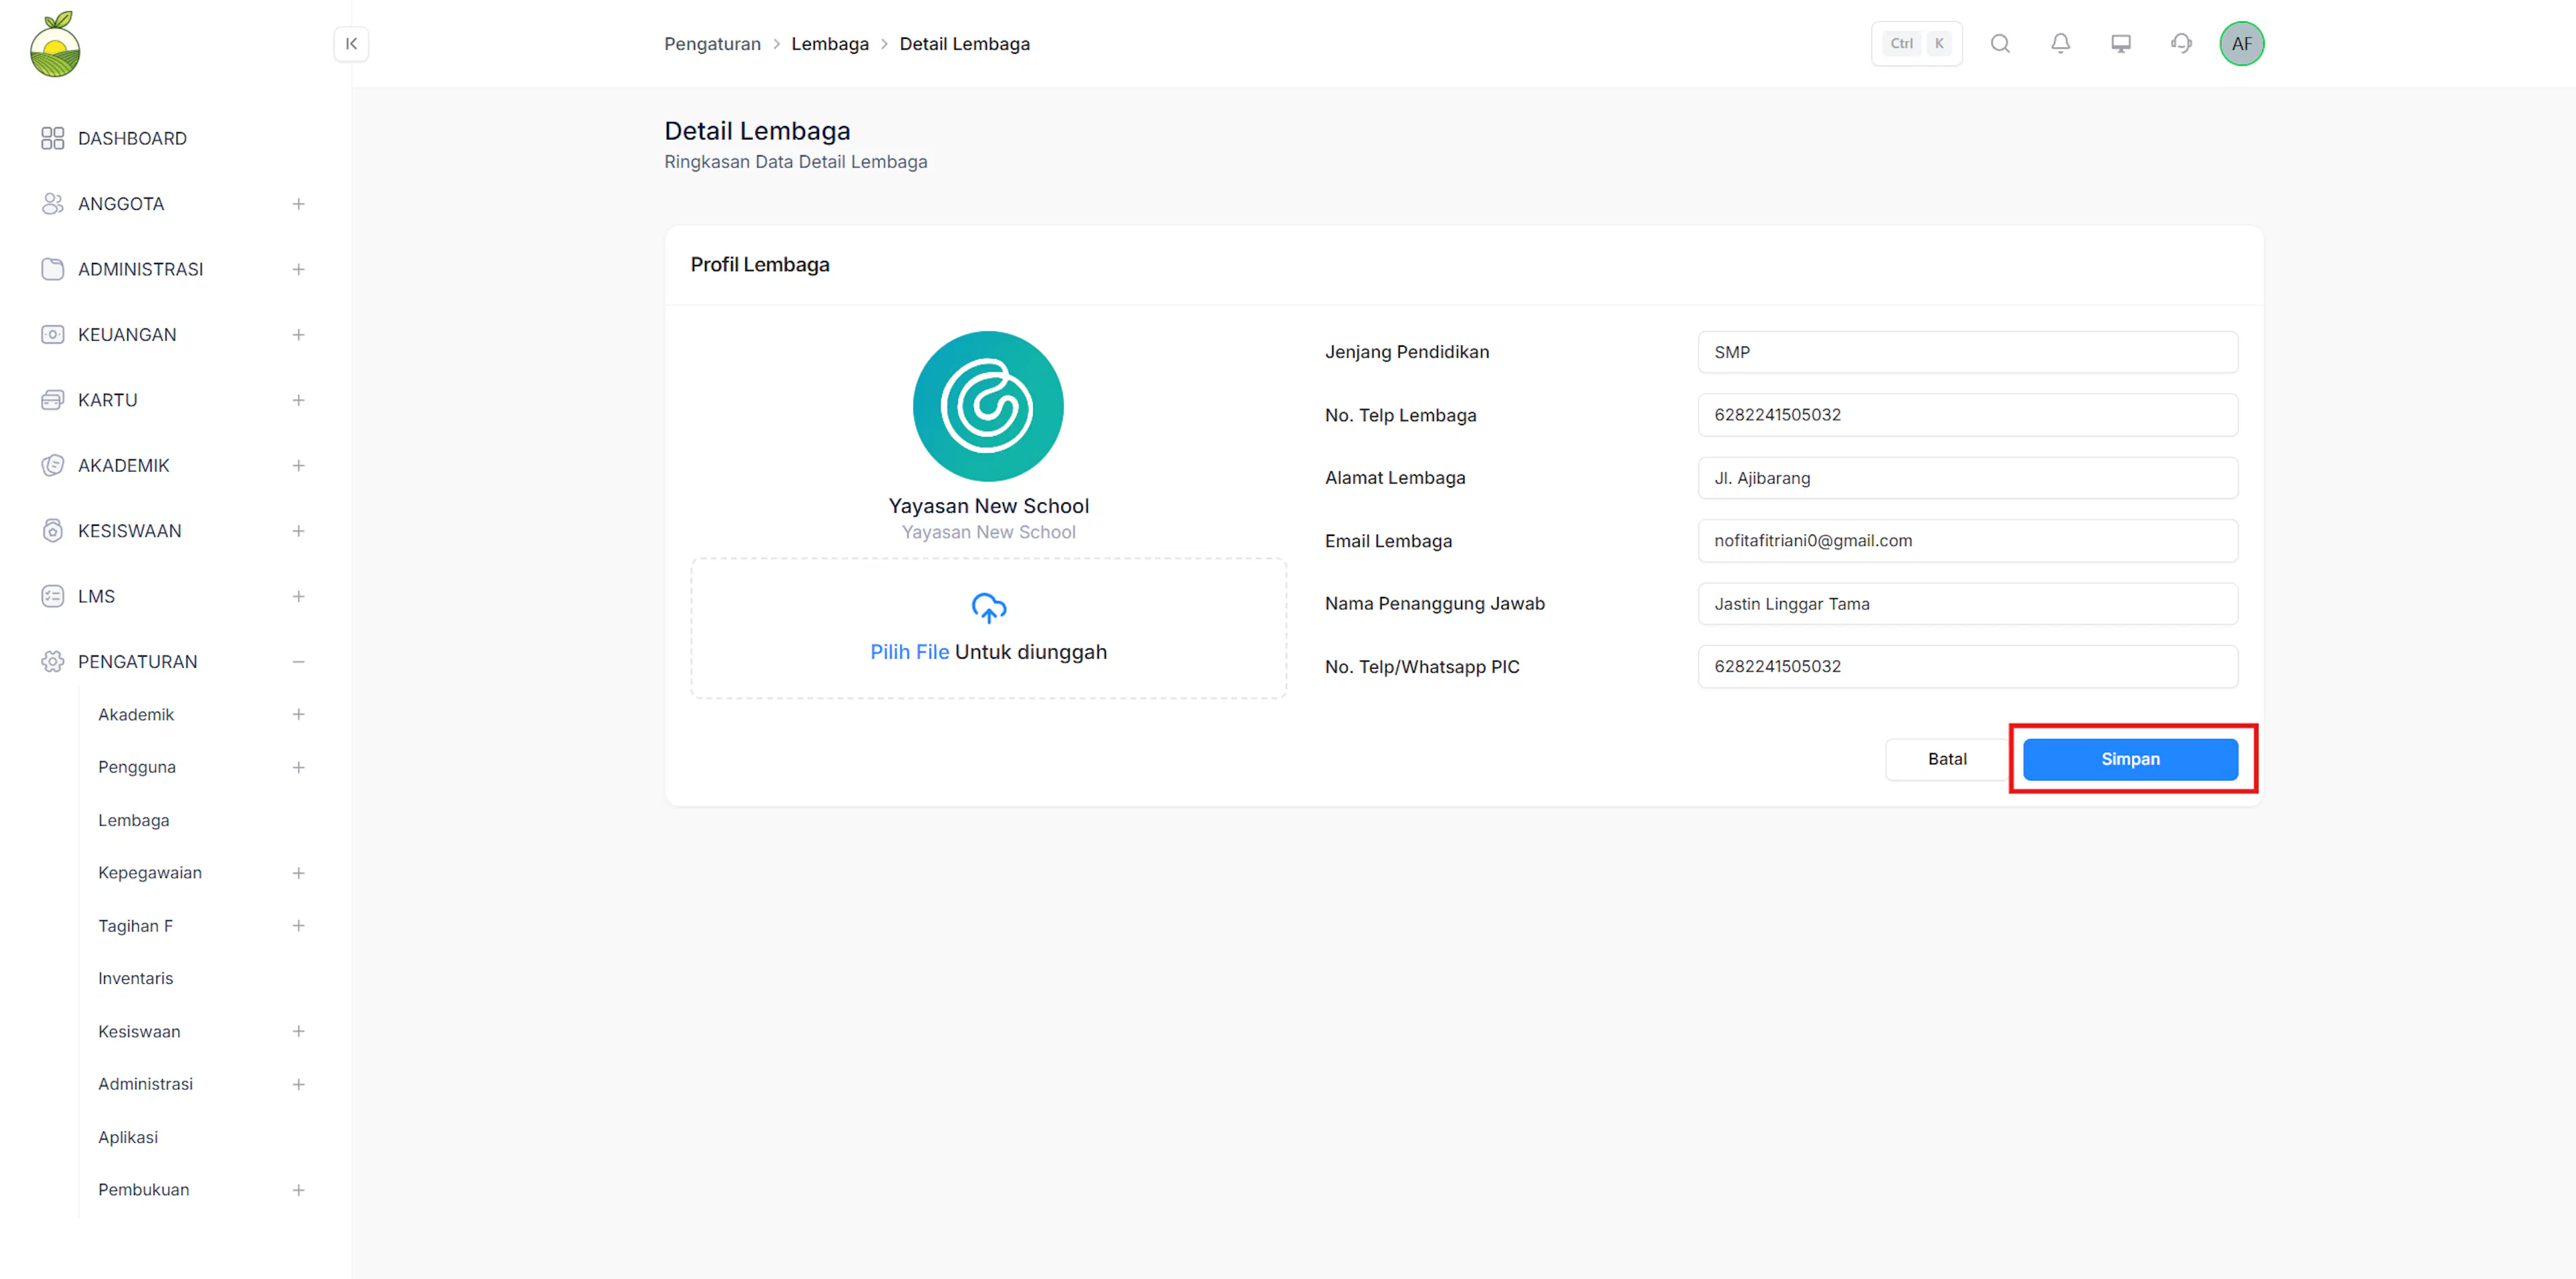Collapse the PENGATURAN menu minus
The image size is (2576, 1279).
point(298,662)
